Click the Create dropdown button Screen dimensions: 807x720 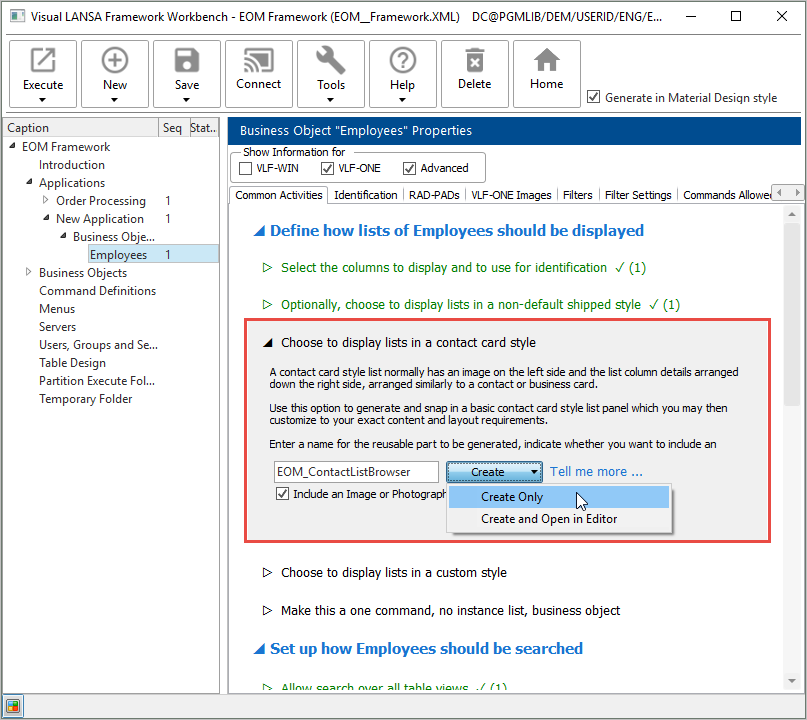click(x=494, y=472)
